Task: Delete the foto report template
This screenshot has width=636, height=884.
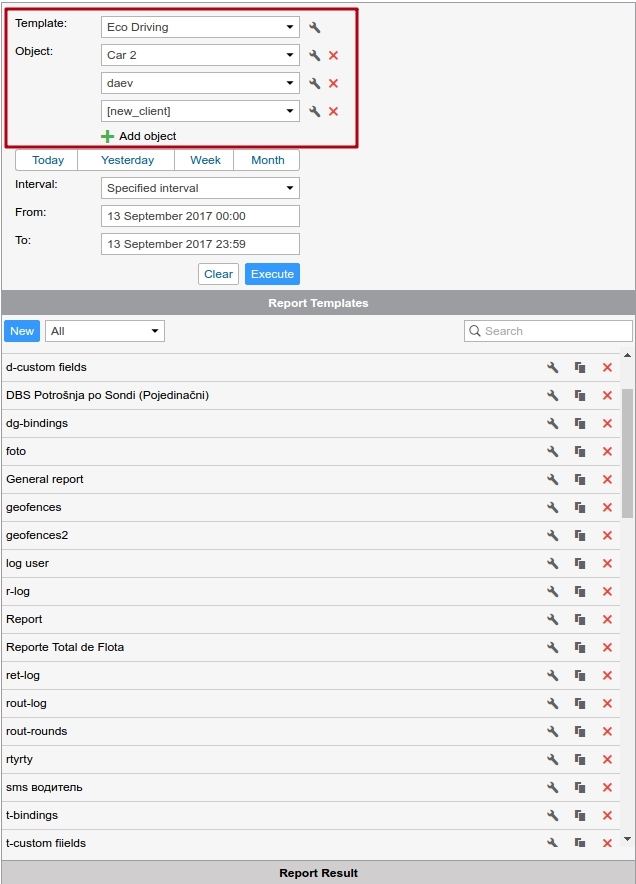Action: (x=607, y=452)
